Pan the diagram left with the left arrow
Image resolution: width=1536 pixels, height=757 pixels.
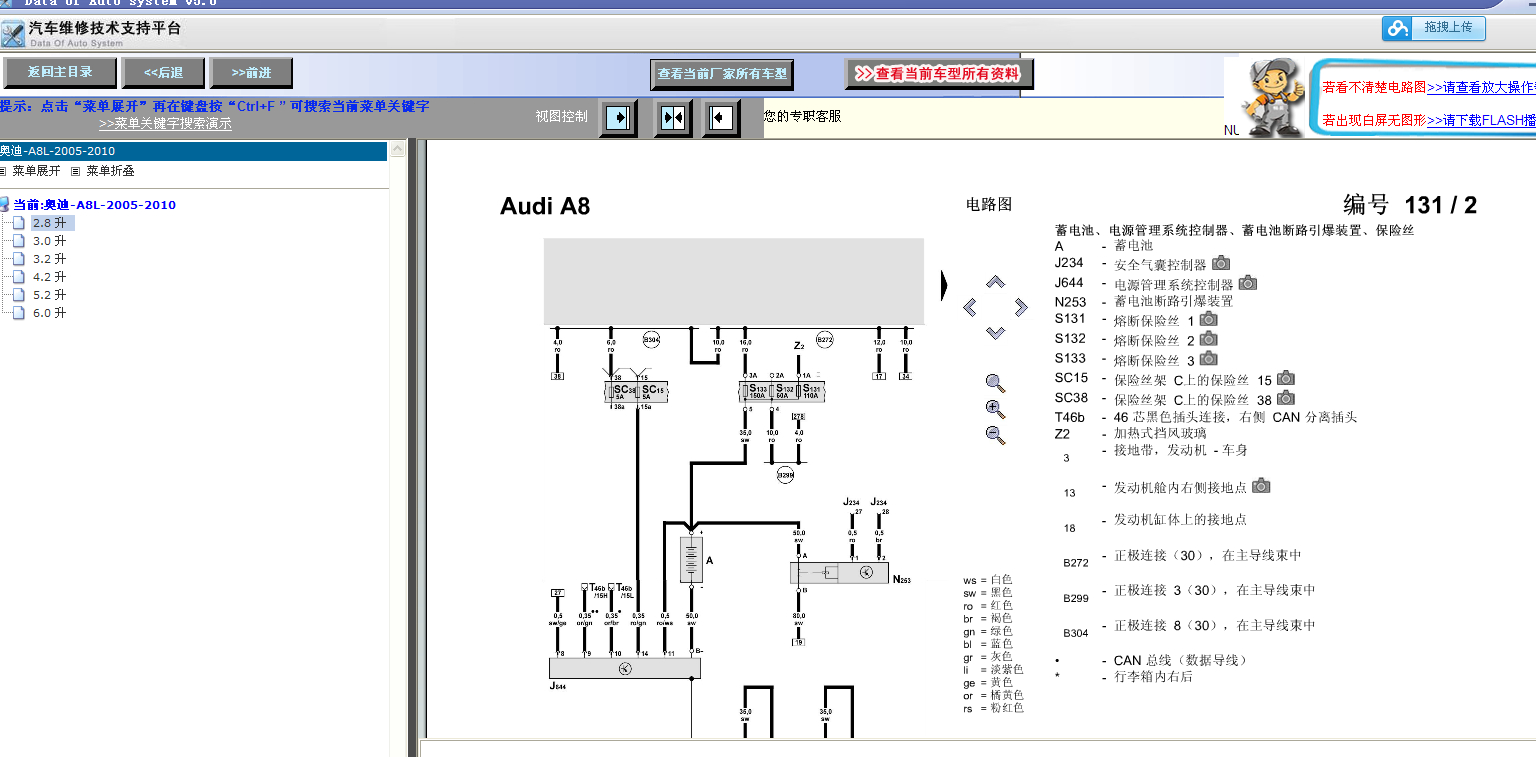click(x=969, y=307)
